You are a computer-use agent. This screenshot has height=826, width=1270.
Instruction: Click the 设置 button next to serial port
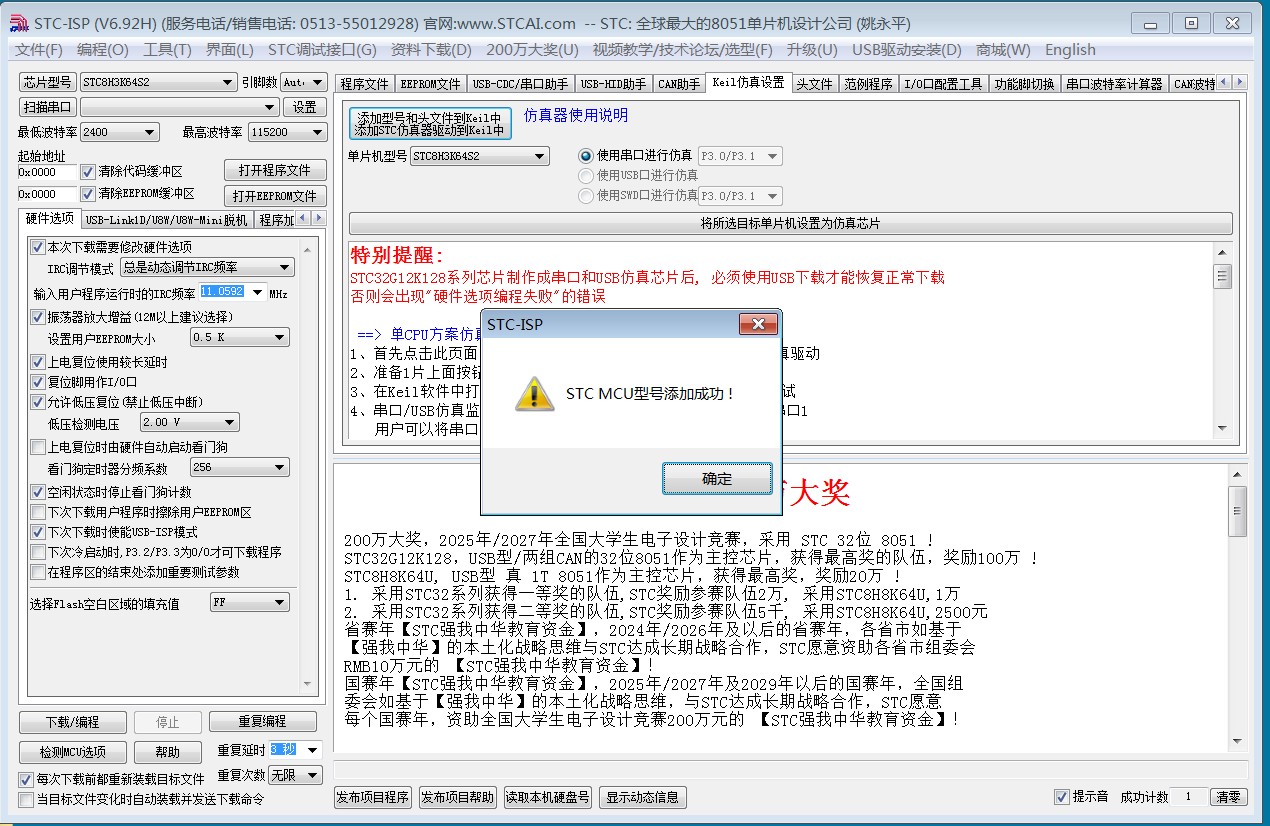tap(305, 107)
